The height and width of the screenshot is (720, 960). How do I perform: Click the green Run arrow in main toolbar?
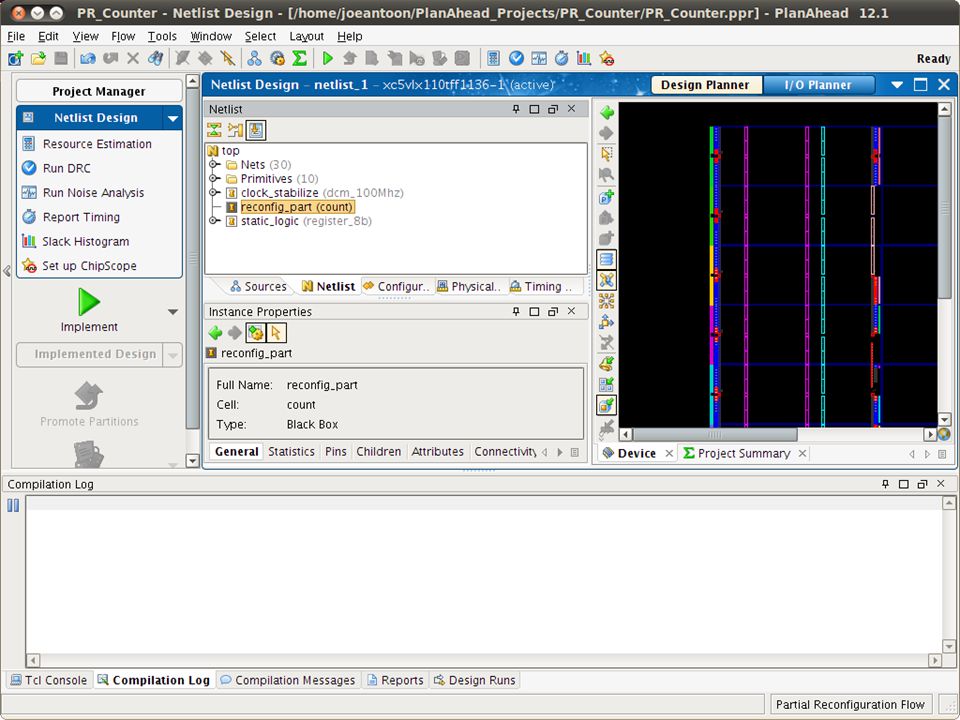[328, 59]
